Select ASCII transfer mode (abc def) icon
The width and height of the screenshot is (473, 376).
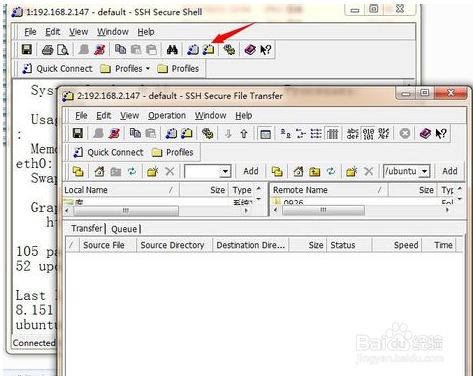[x=353, y=134]
